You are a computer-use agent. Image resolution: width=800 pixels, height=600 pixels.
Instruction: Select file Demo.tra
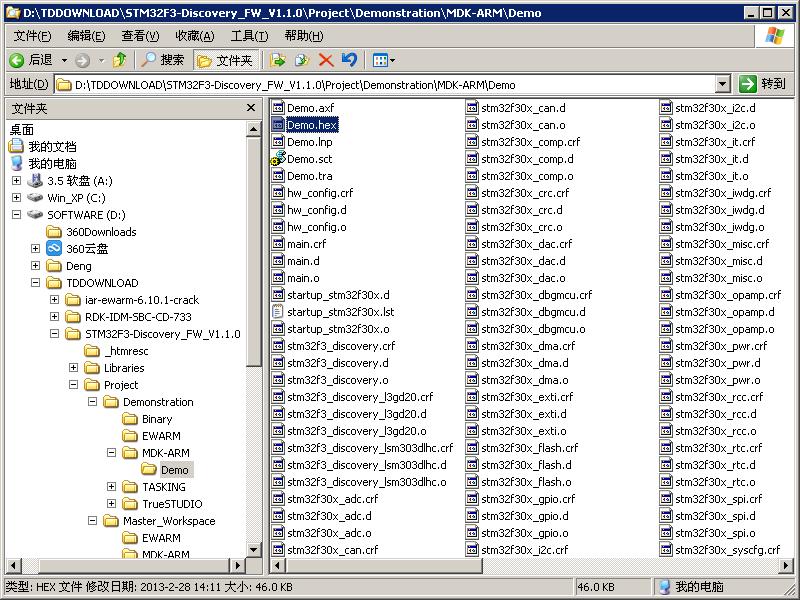310,176
